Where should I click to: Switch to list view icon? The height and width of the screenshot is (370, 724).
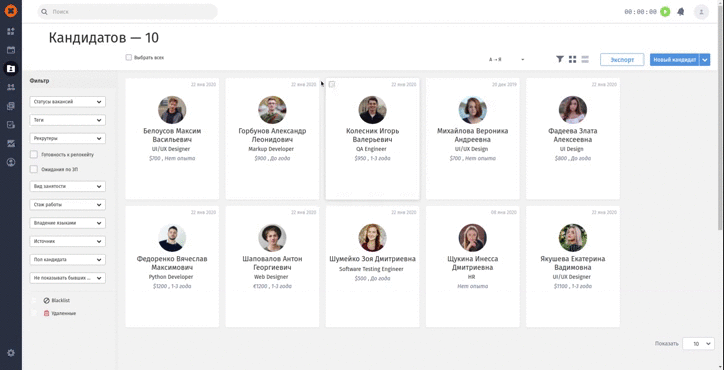(x=585, y=59)
